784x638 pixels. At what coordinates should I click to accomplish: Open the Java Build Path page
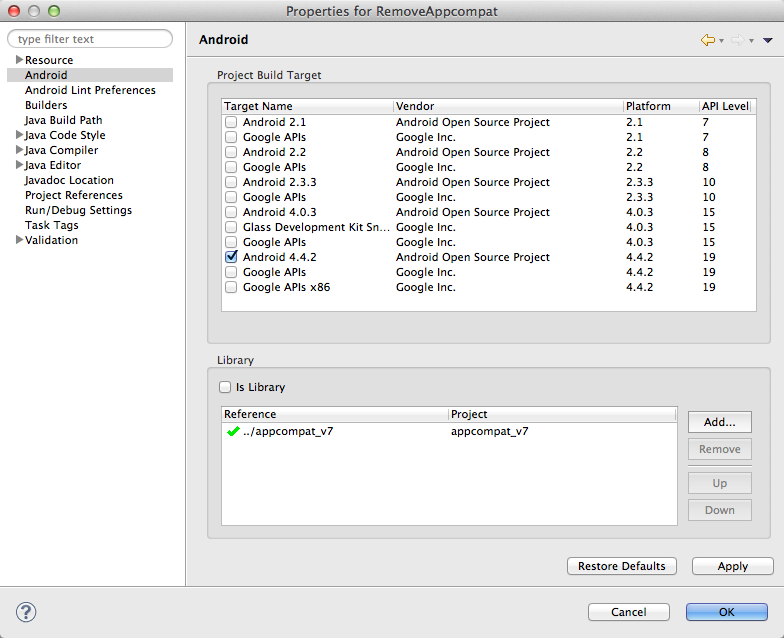coord(63,120)
